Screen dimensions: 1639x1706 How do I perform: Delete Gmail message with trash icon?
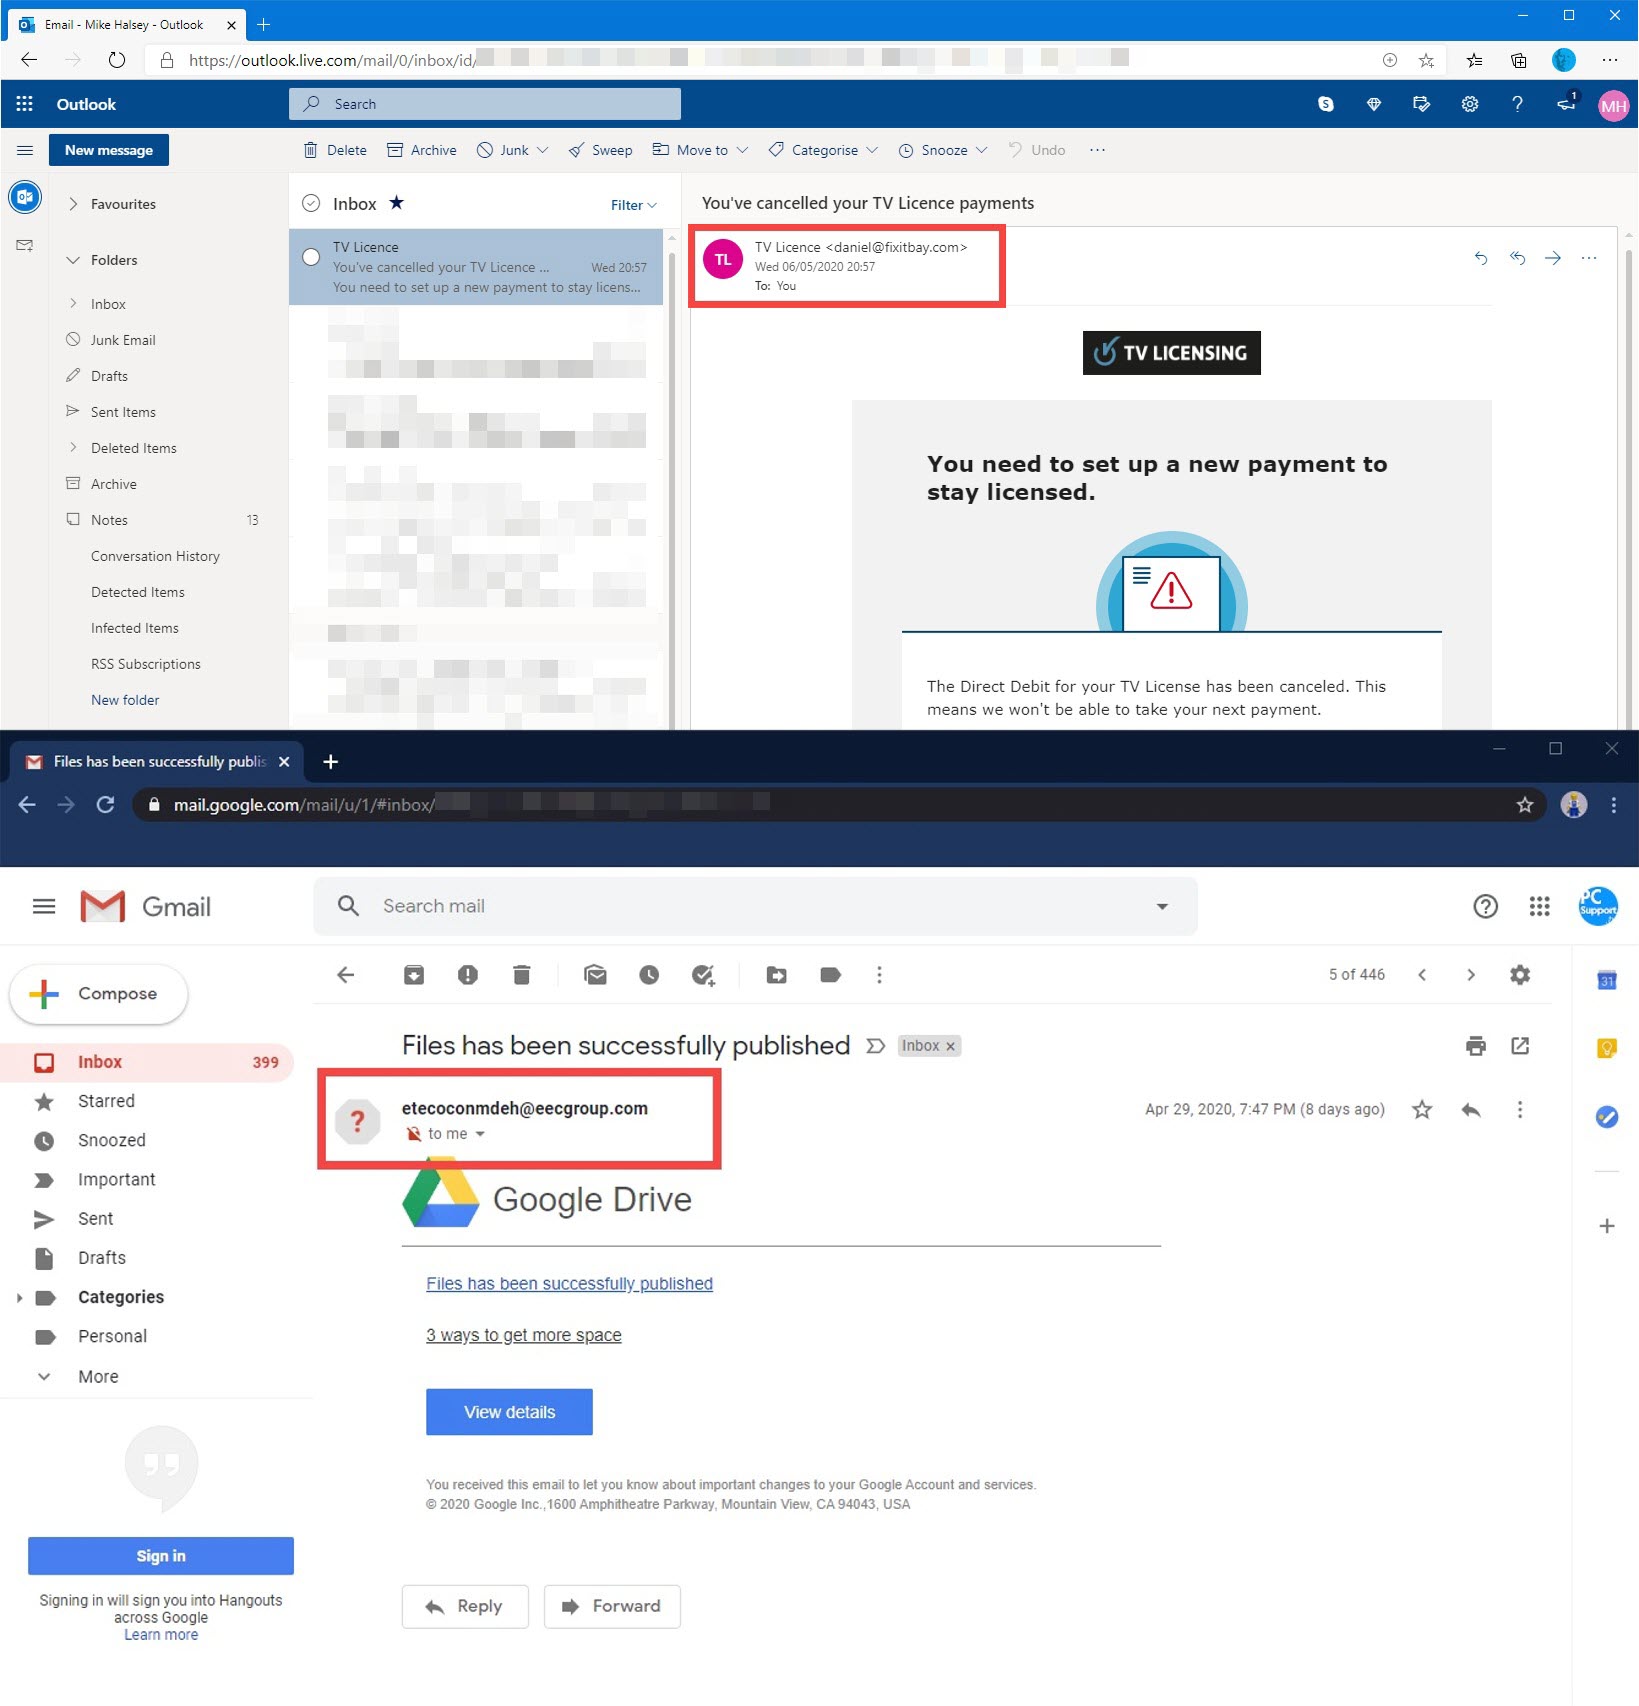click(x=521, y=975)
